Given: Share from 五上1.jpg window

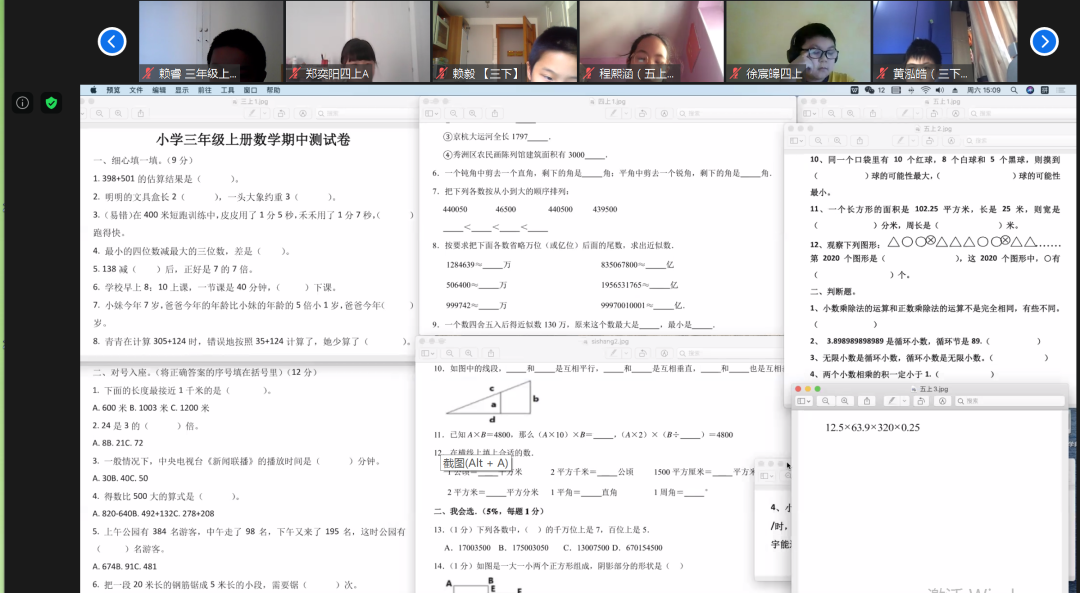Looking at the screenshot, I should pos(873,113).
